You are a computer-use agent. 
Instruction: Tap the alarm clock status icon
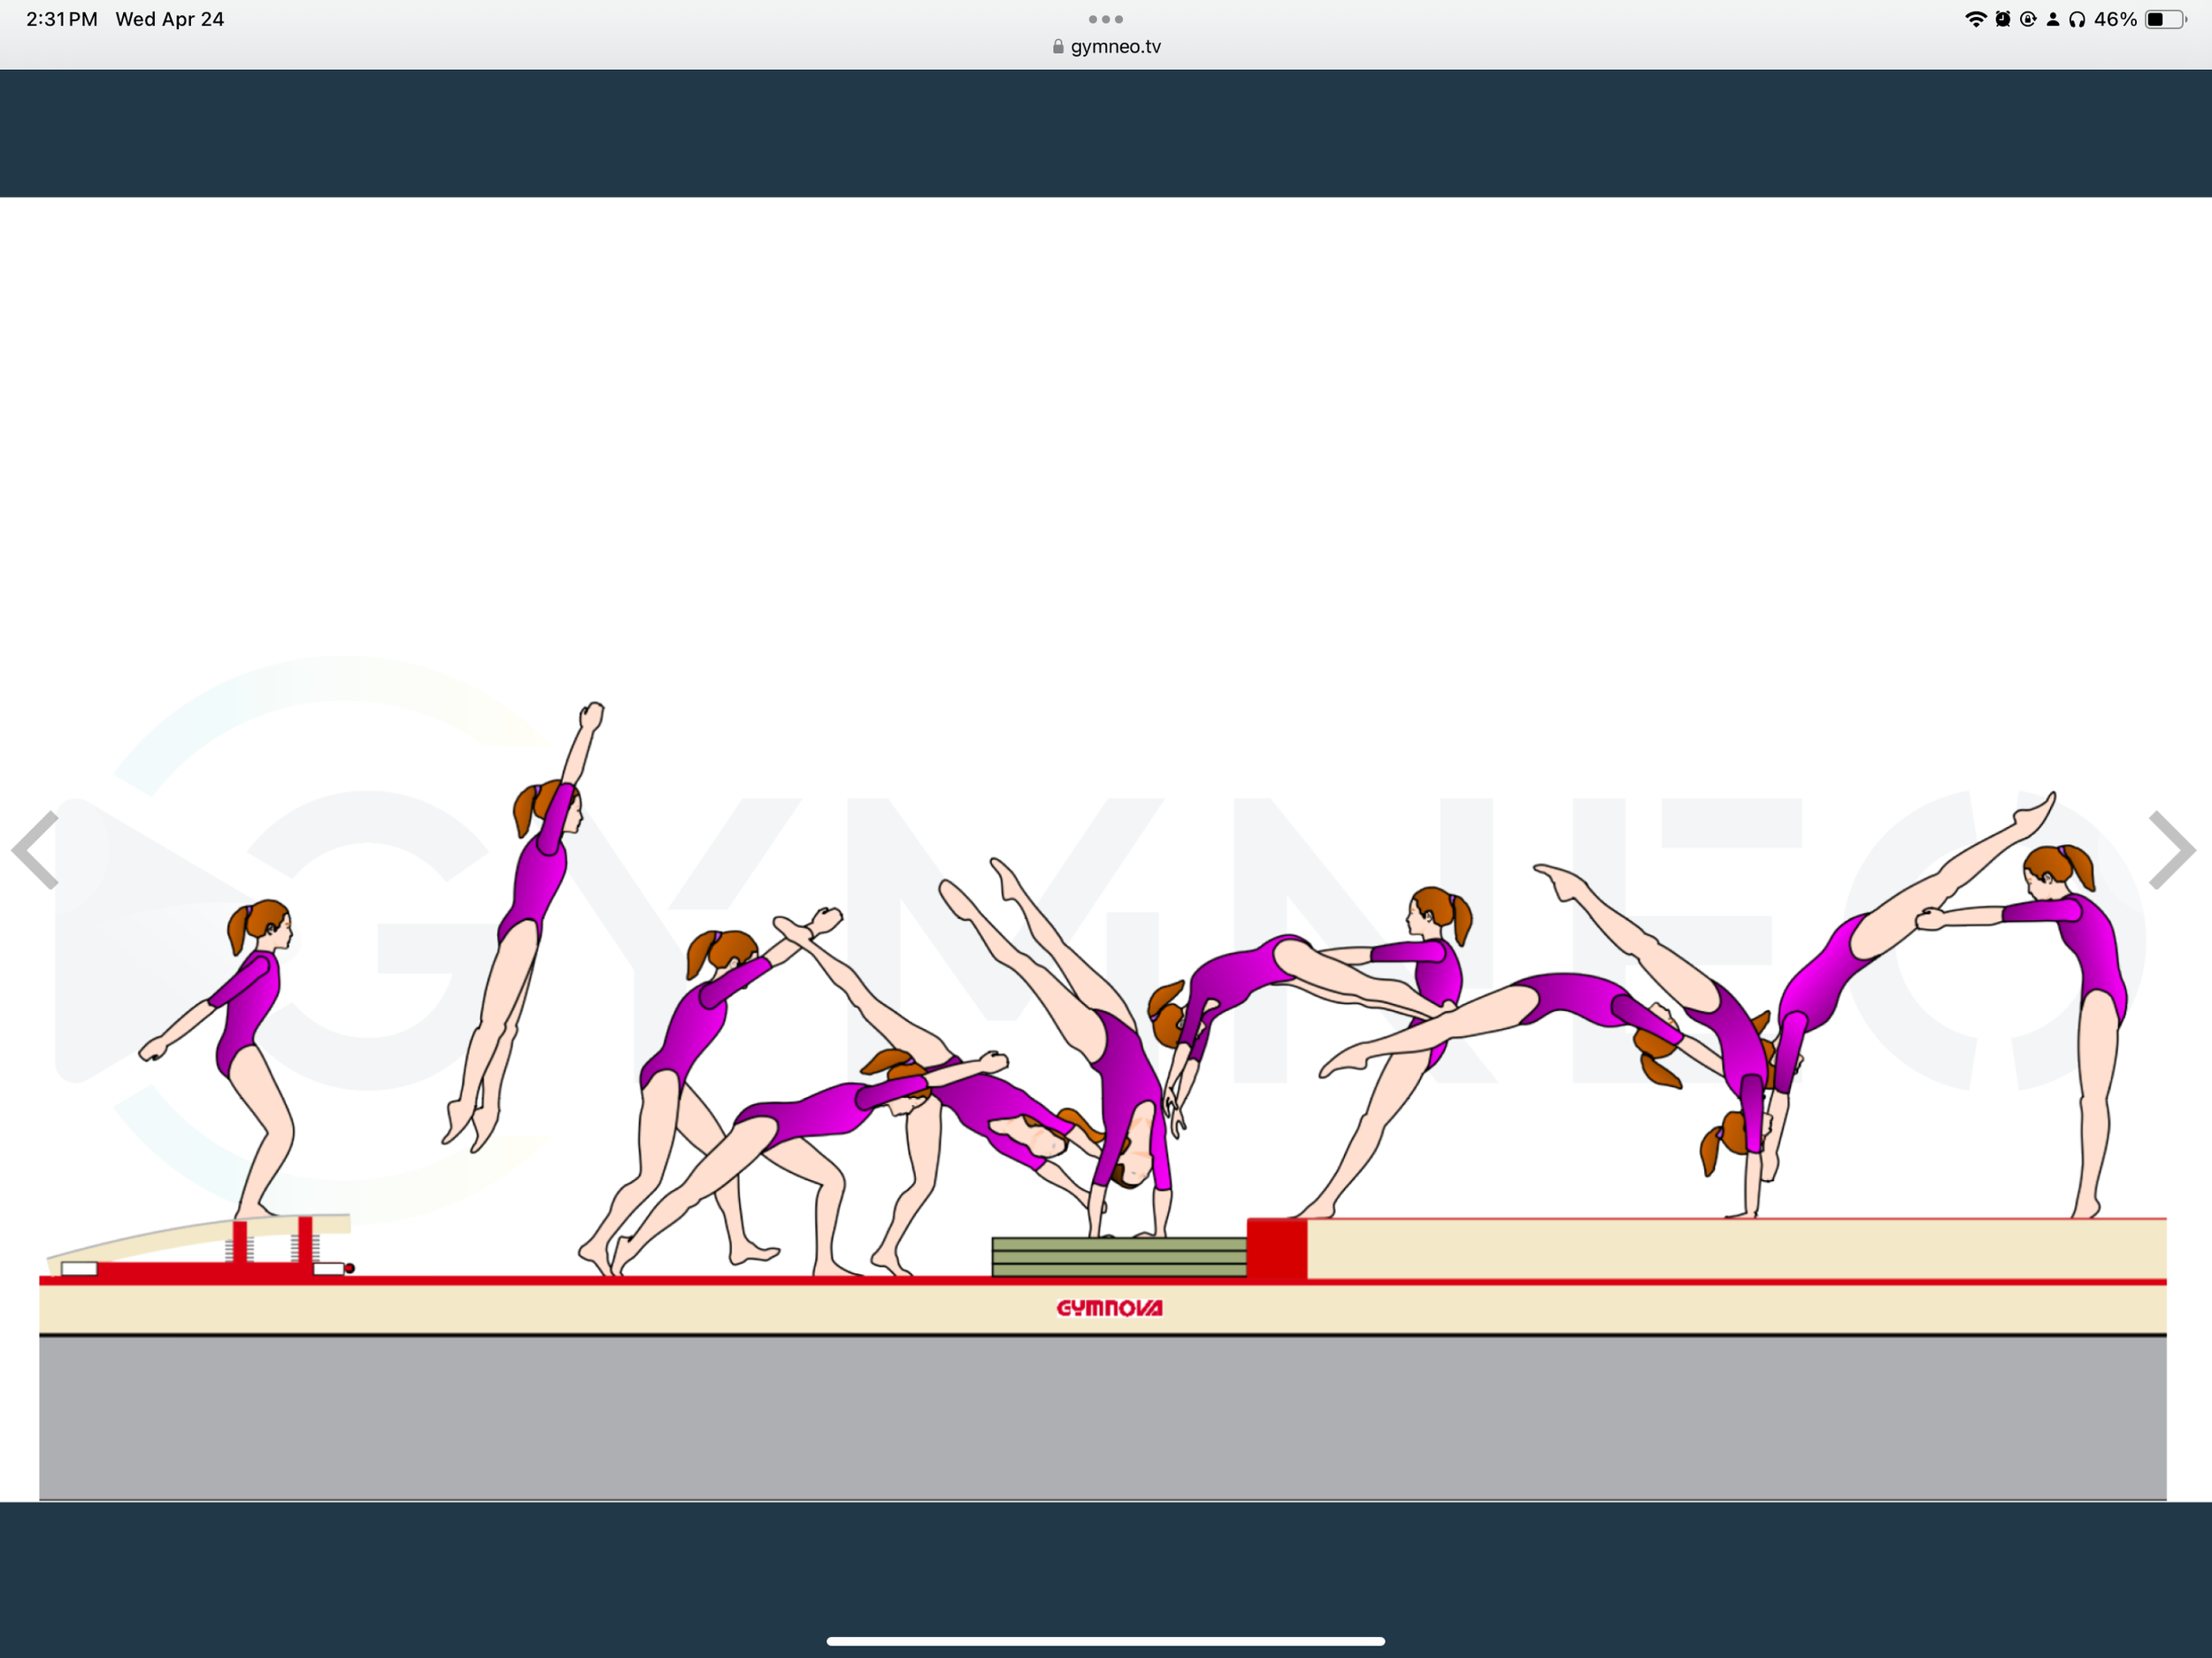point(2002,19)
